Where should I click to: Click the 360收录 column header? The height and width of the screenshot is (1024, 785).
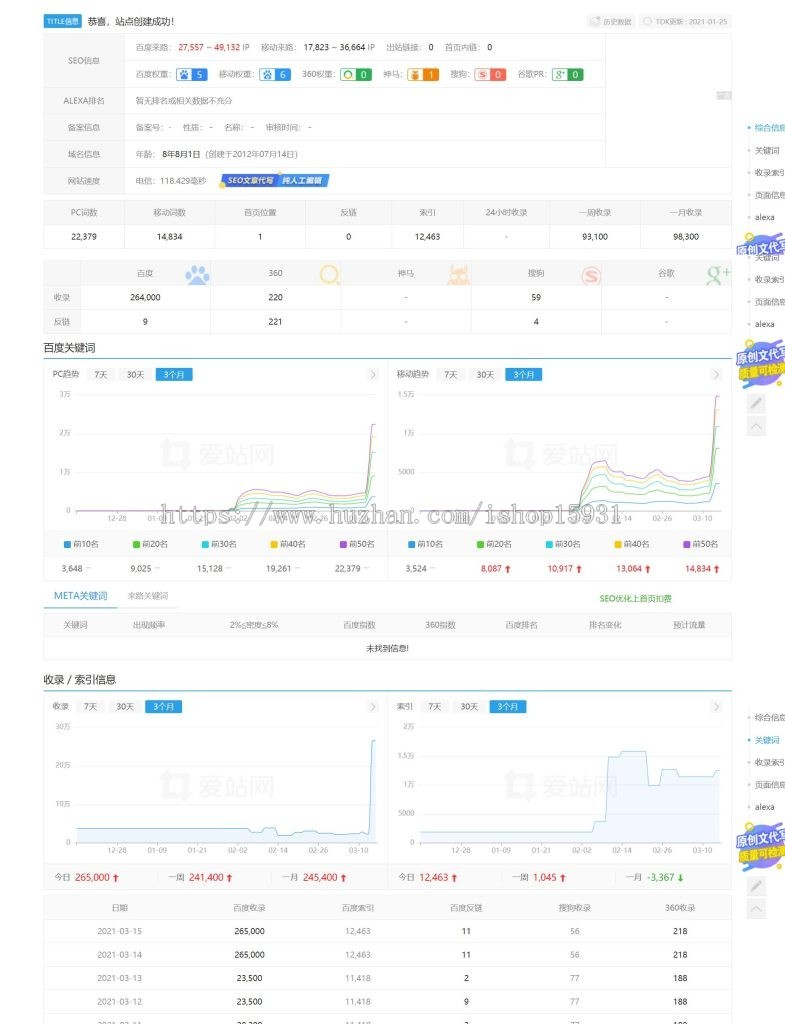(x=680, y=908)
